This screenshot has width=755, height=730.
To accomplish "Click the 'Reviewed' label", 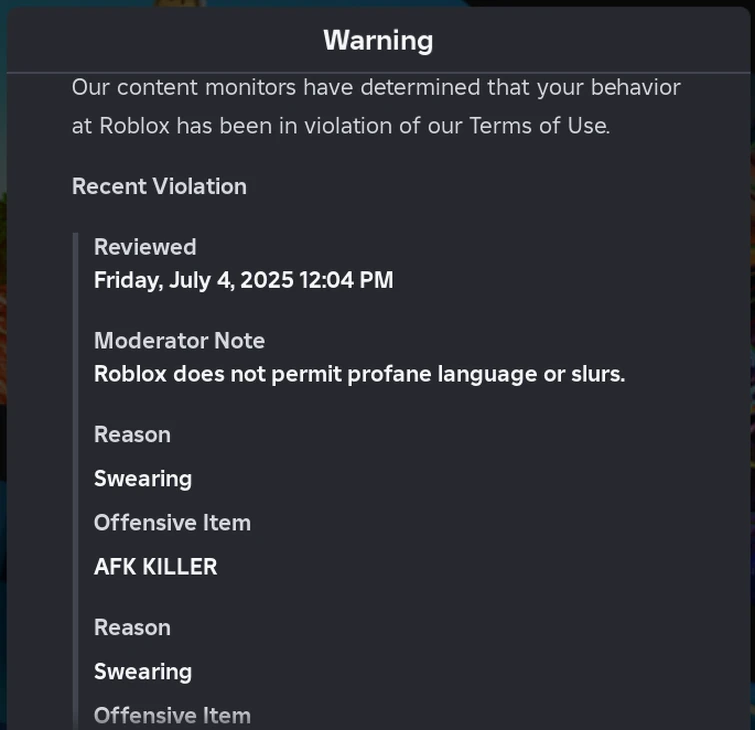I will [x=145, y=247].
